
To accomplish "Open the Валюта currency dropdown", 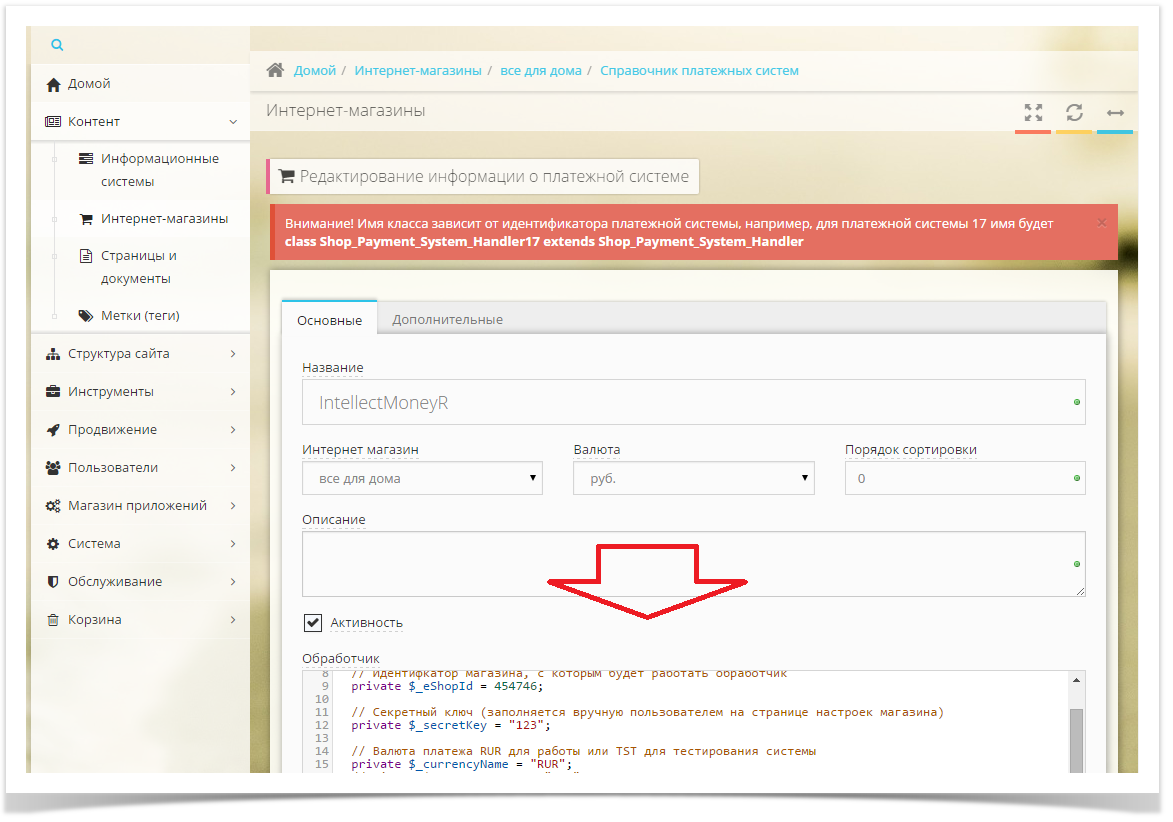I will (693, 478).
